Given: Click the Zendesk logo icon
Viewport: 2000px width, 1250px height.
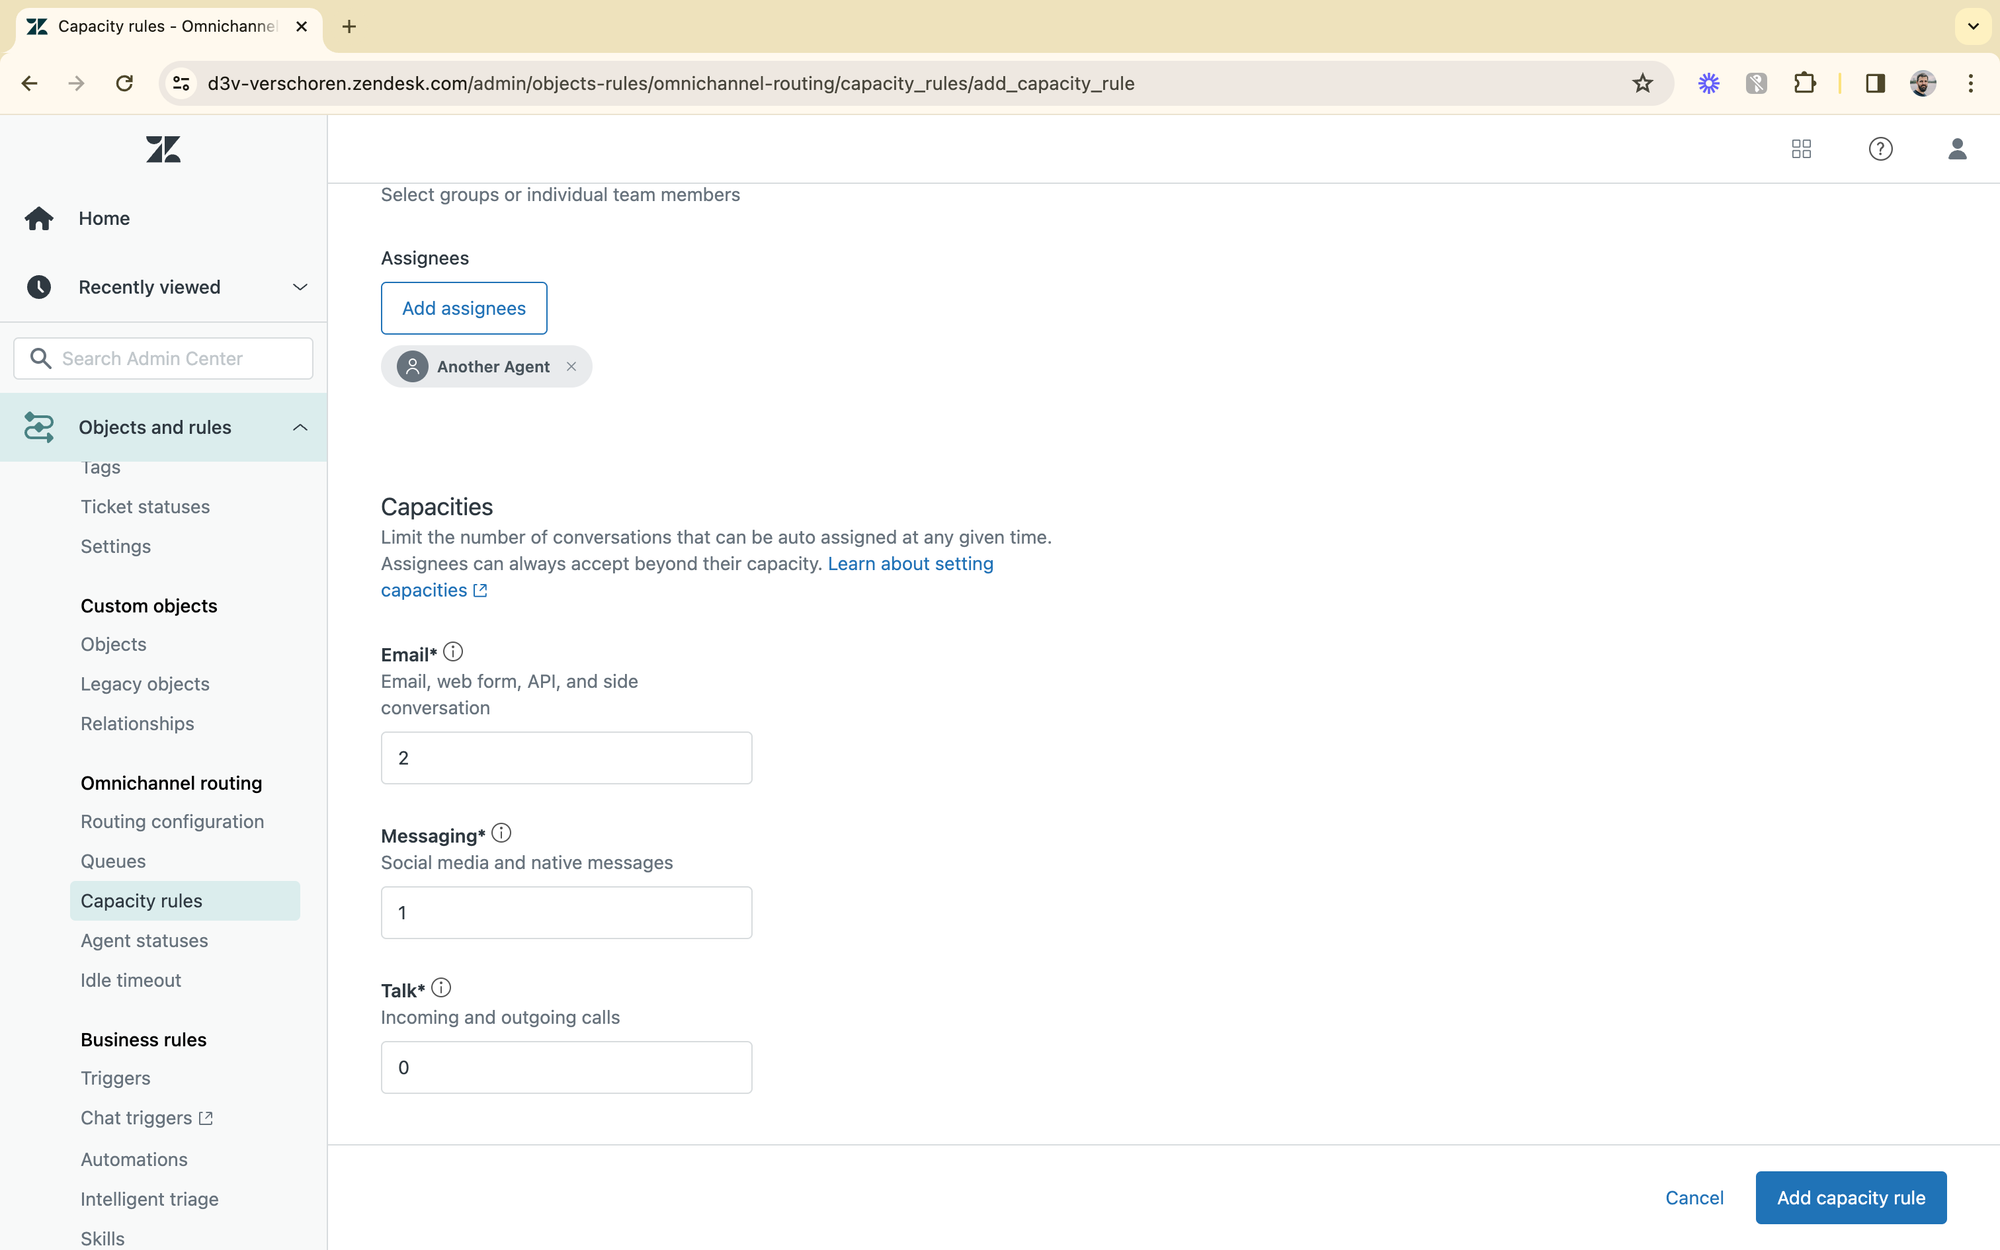Looking at the screenshot, I should 163,150.
